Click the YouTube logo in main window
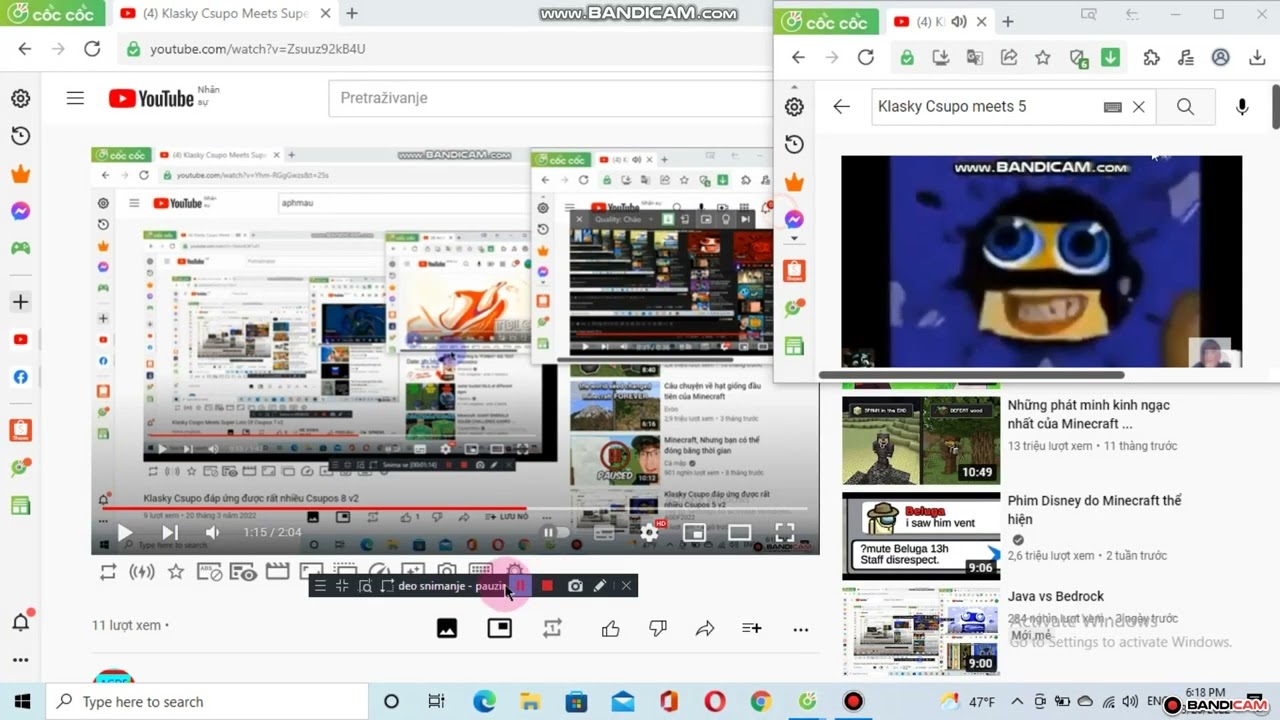 coord(151,98)
